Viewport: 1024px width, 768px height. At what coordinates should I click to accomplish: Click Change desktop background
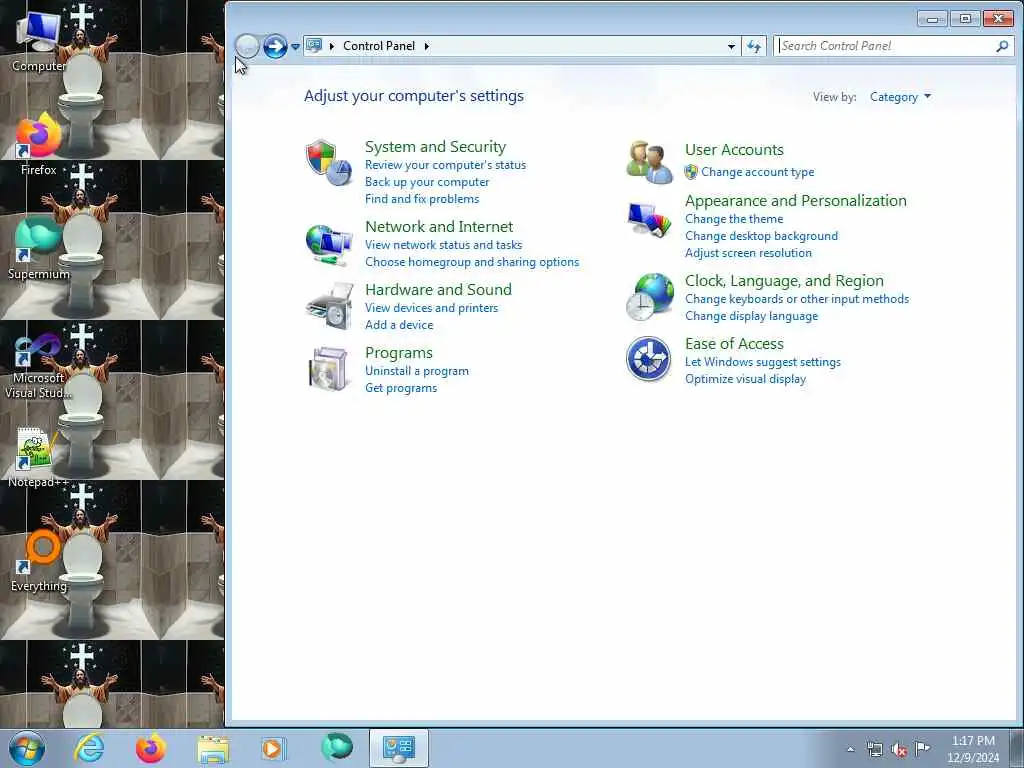pos(761,236)
